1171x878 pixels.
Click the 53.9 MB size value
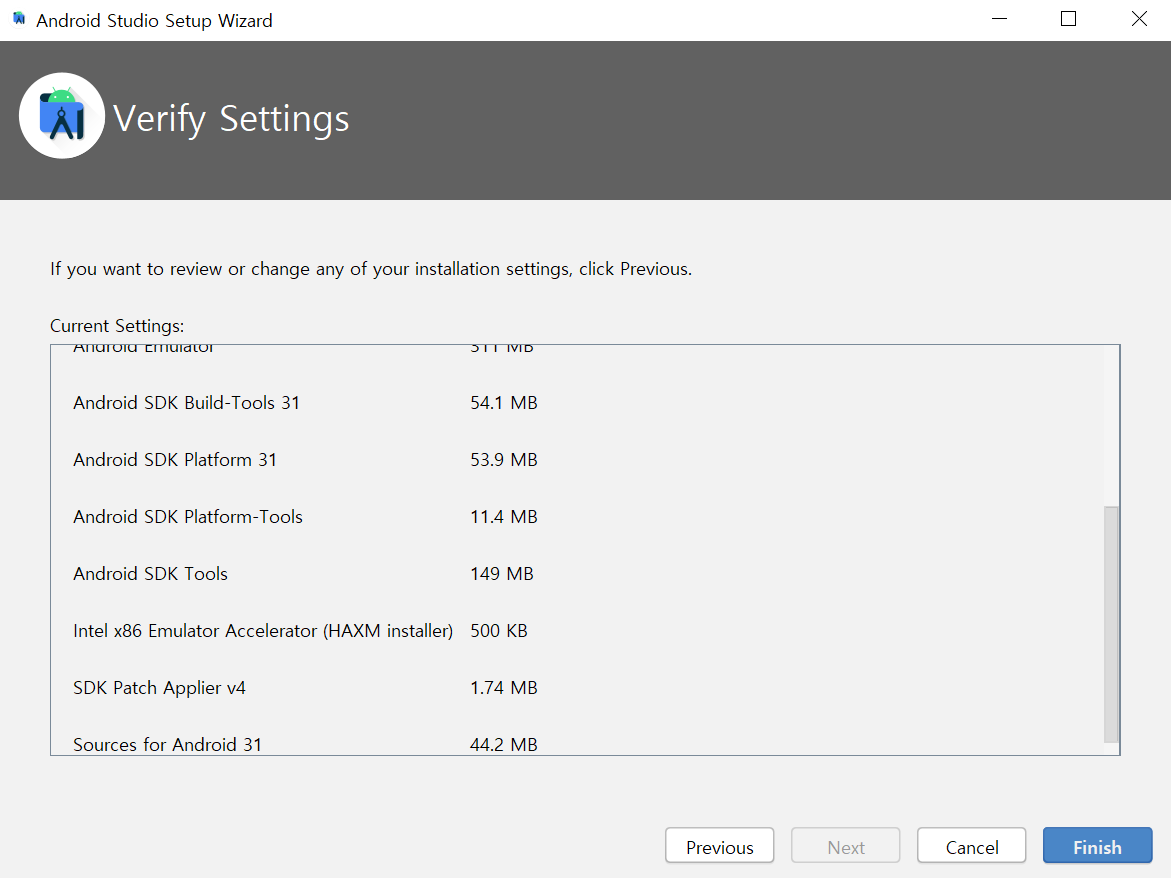(504, 460)
